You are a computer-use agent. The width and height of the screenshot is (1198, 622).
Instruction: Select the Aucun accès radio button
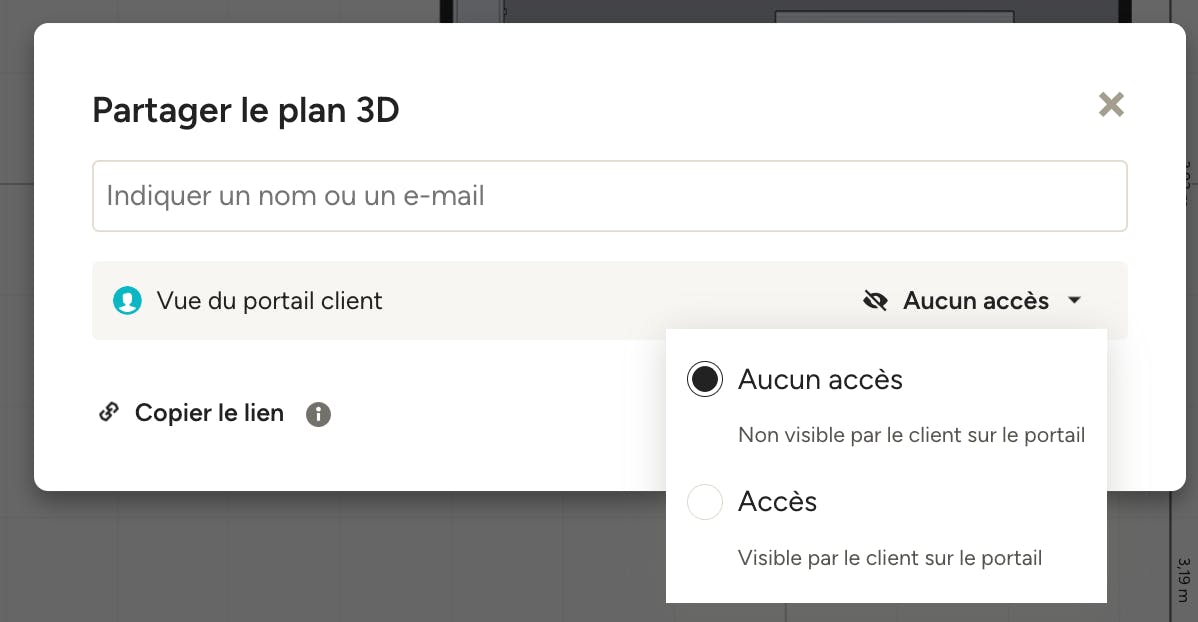[x=704, y=379]
